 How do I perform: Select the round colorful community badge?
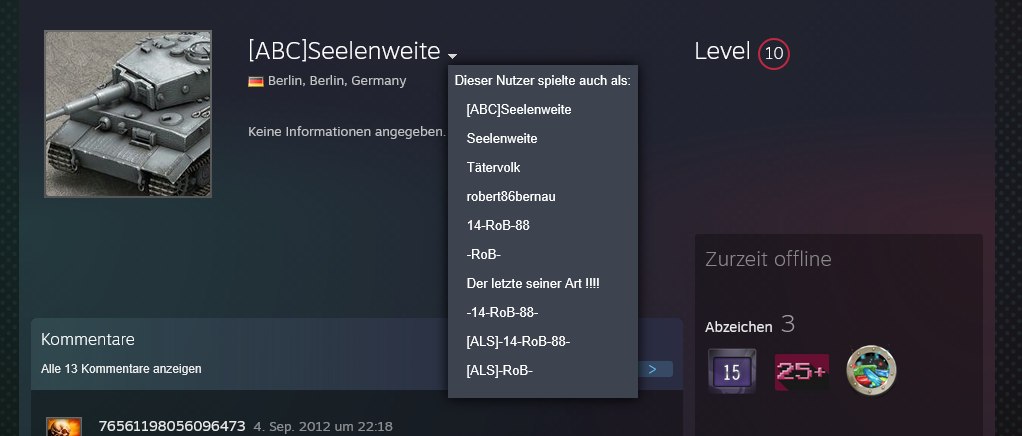(x=871, y=371)
